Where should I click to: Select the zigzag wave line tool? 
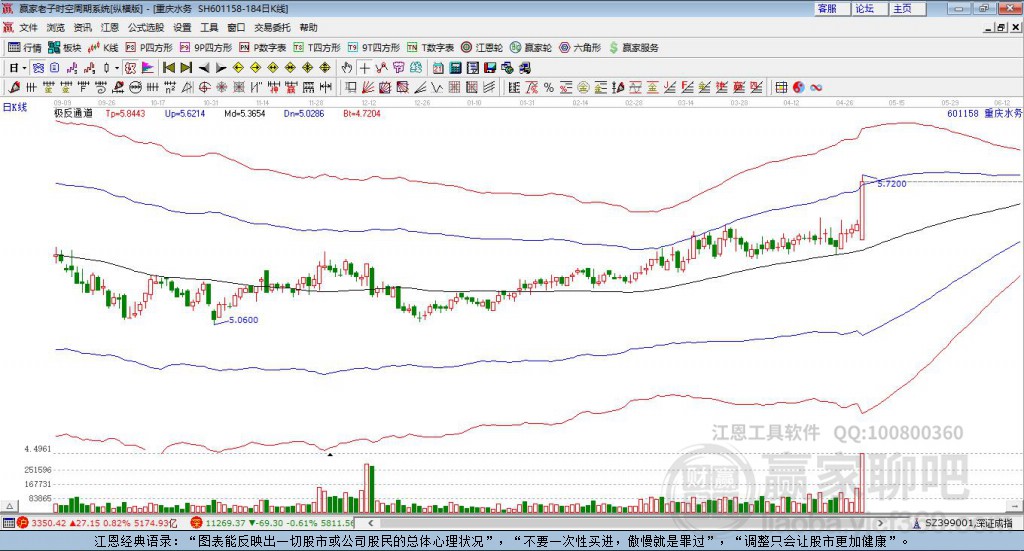tap(436, 87)
